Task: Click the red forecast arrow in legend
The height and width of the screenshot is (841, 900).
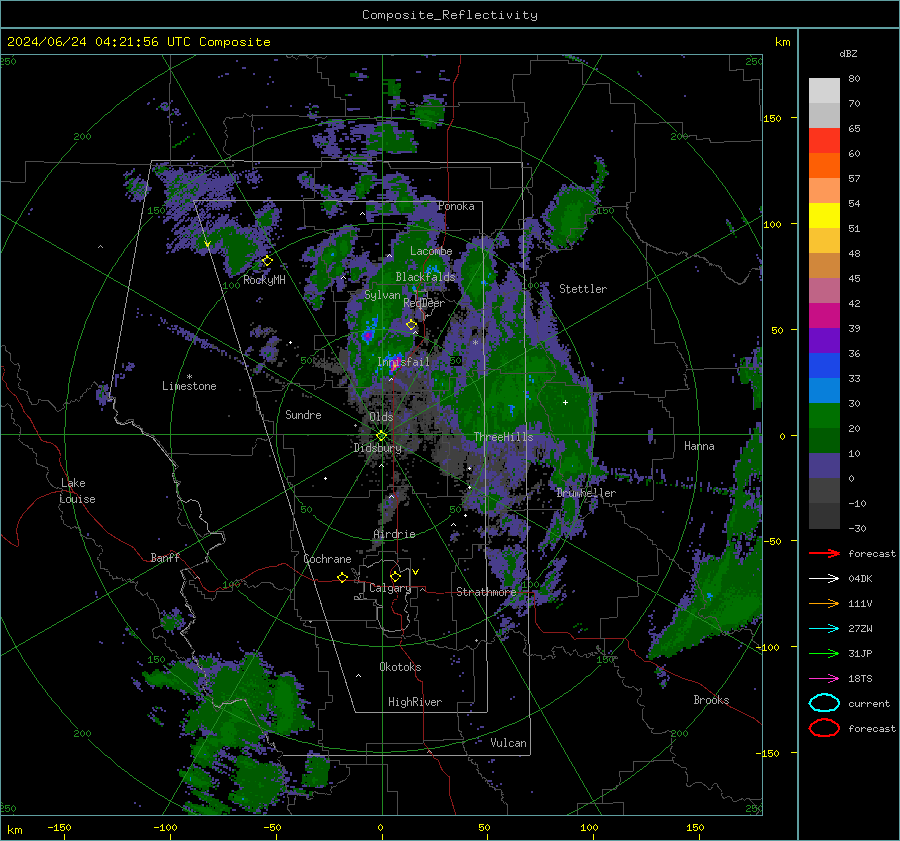Action: 824,553
